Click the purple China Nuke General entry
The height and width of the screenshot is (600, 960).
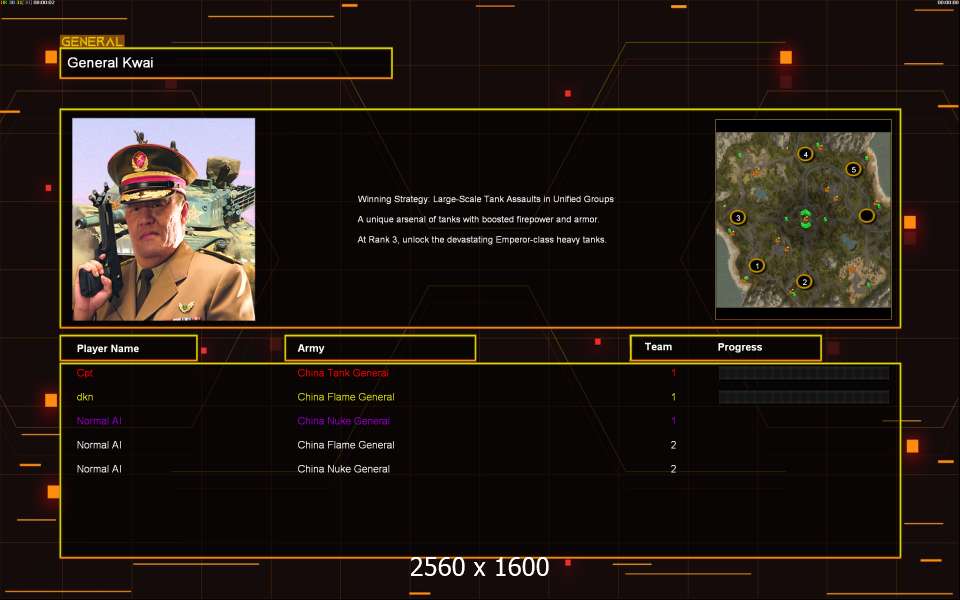pos(343,421)
